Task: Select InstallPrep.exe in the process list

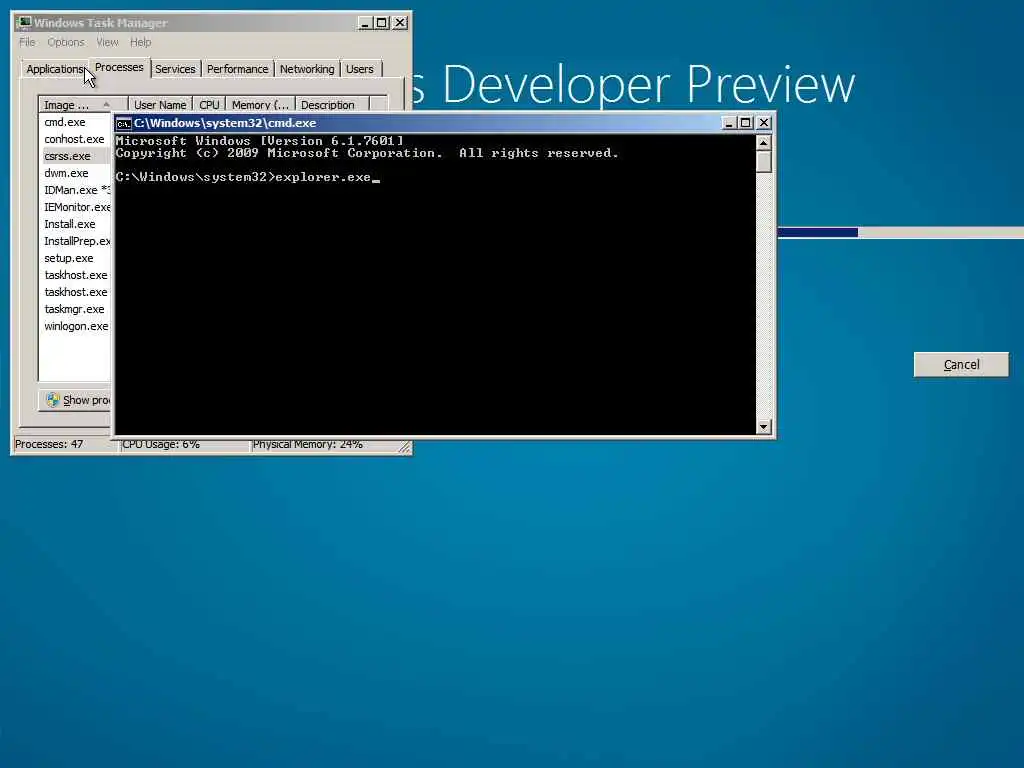Action: click(74, 241)
